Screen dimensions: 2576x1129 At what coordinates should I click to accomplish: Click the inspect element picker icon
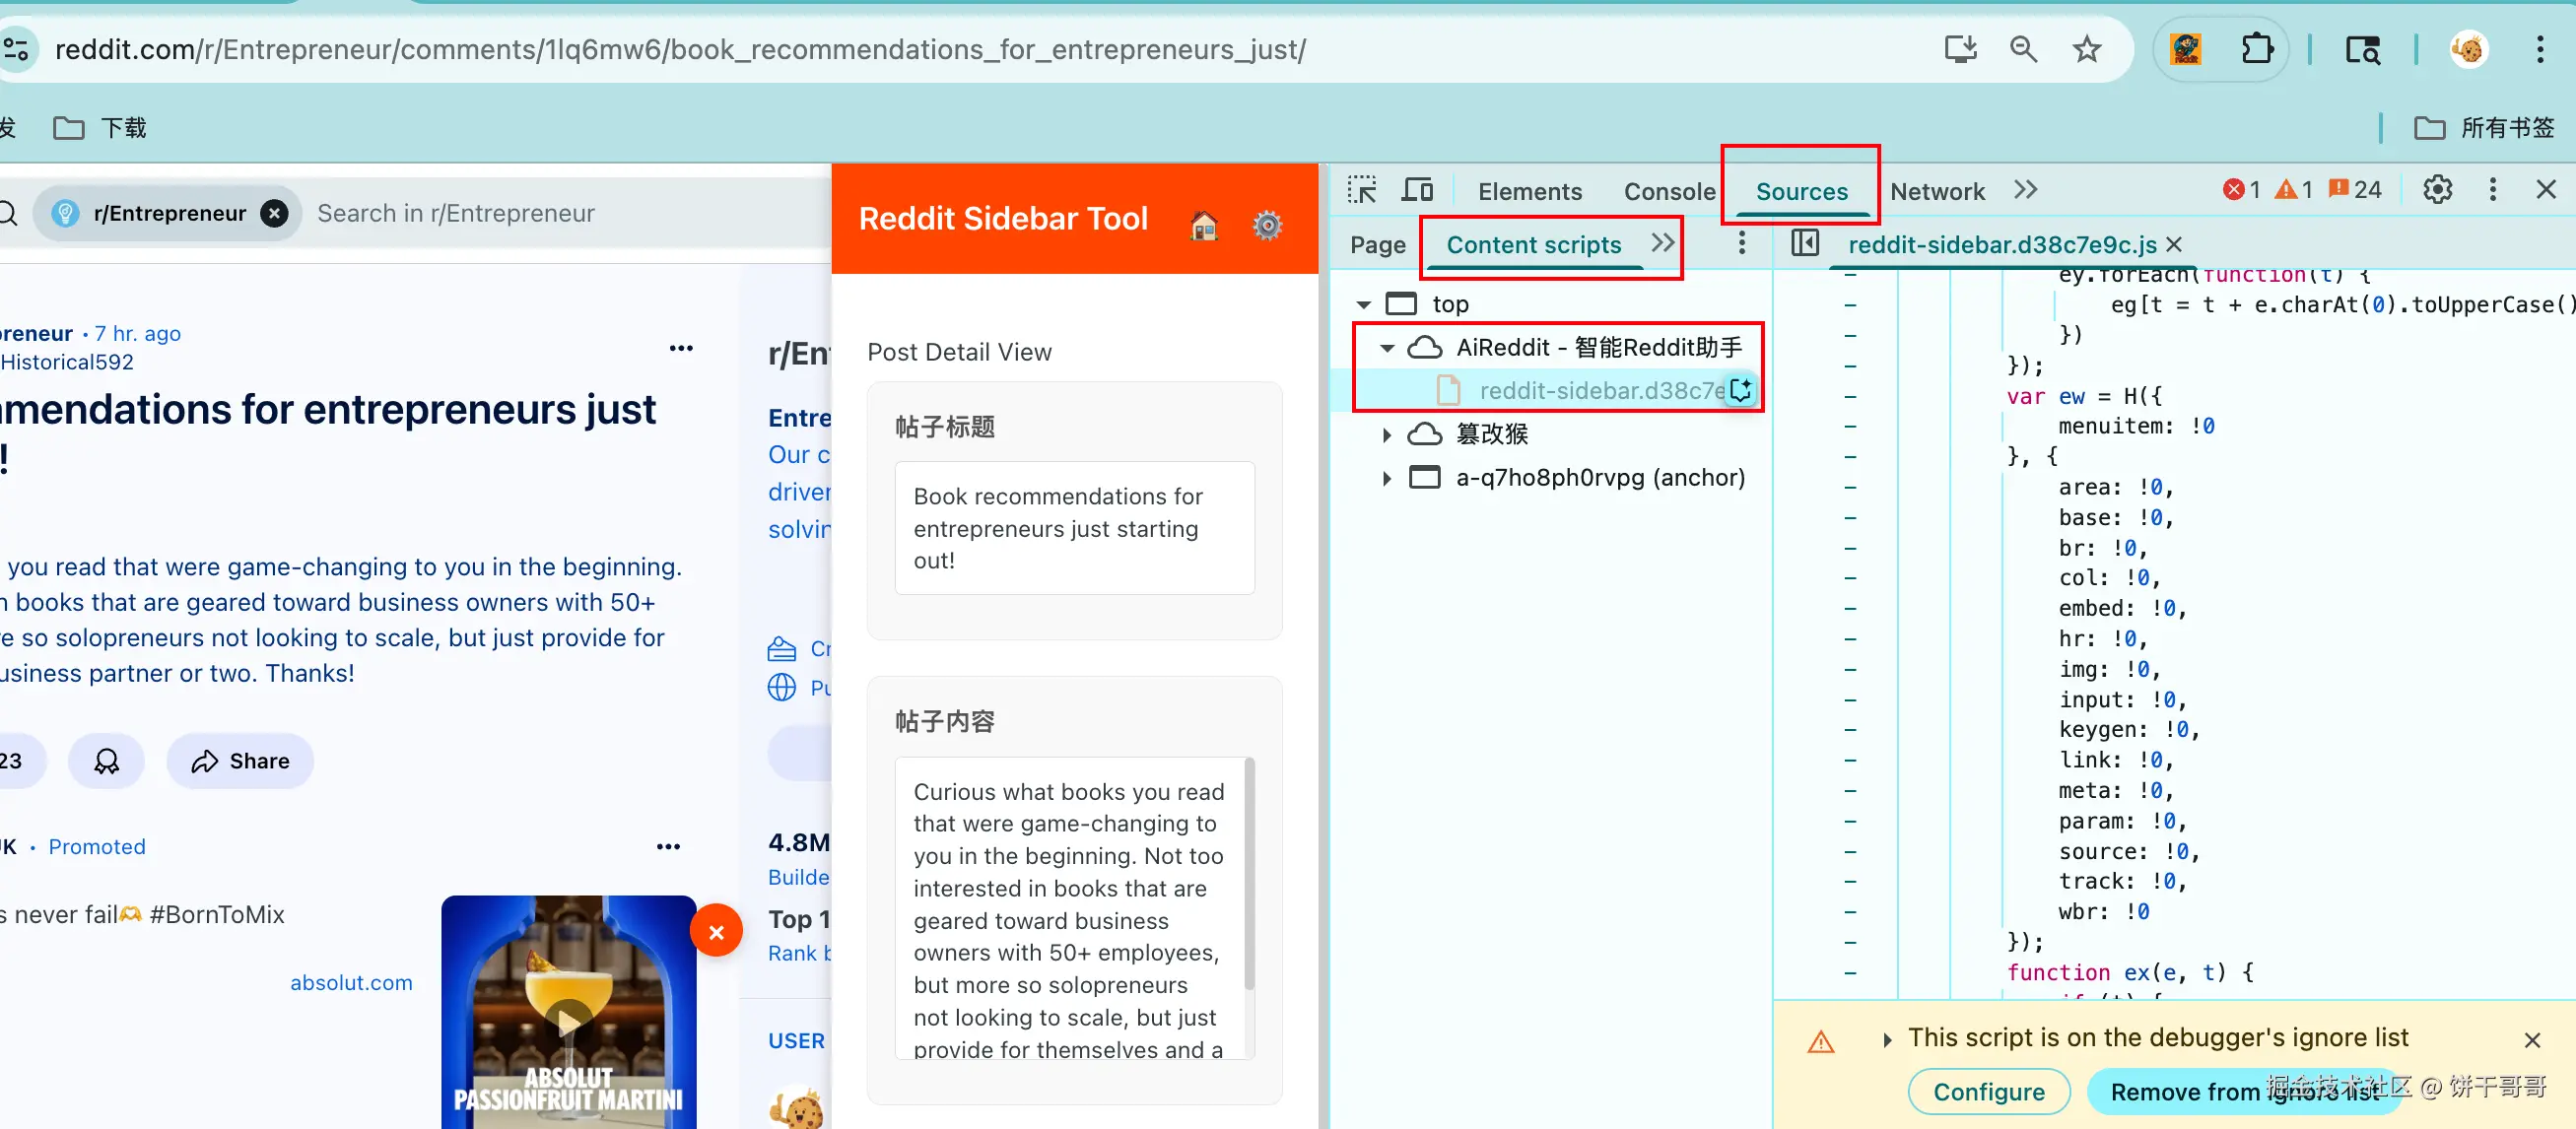pos(1362,190)
